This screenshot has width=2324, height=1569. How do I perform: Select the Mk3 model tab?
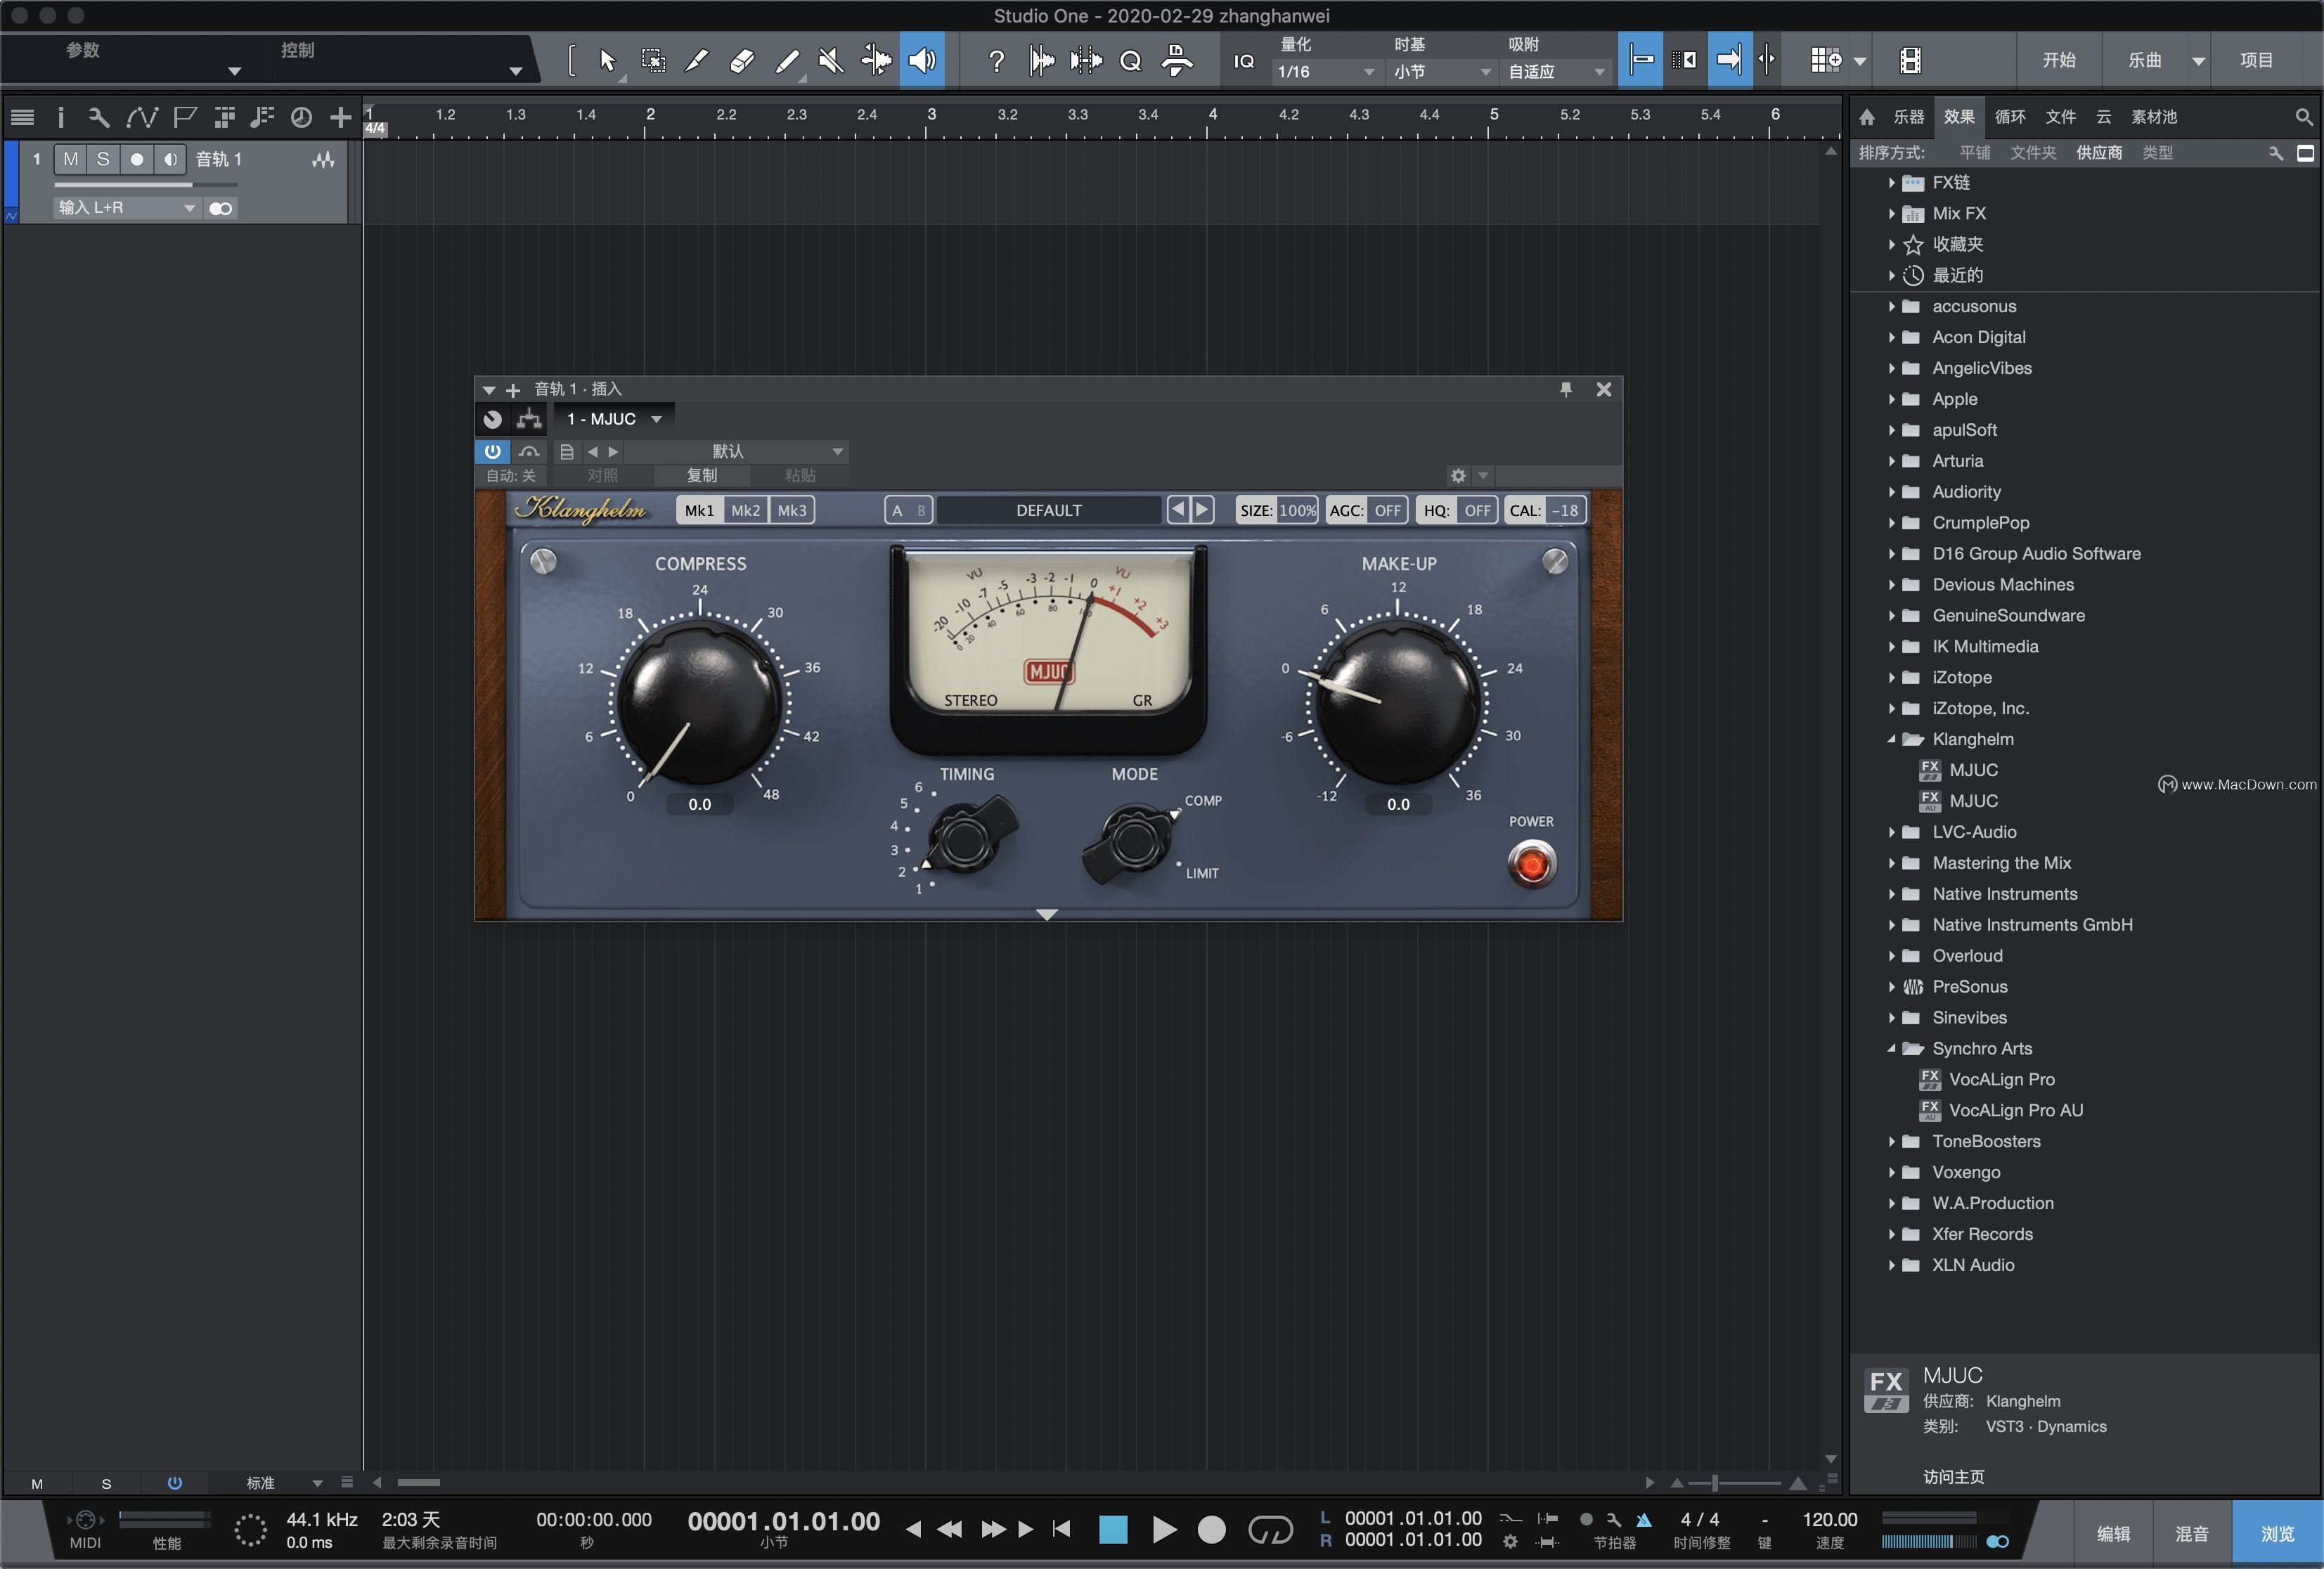coord(791,511)
